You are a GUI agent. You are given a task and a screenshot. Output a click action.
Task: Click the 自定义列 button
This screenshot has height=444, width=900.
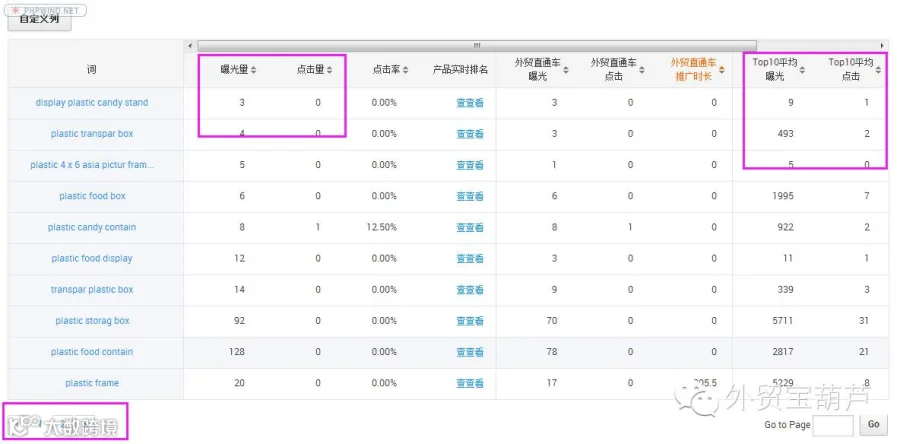[x=39, y=20]
